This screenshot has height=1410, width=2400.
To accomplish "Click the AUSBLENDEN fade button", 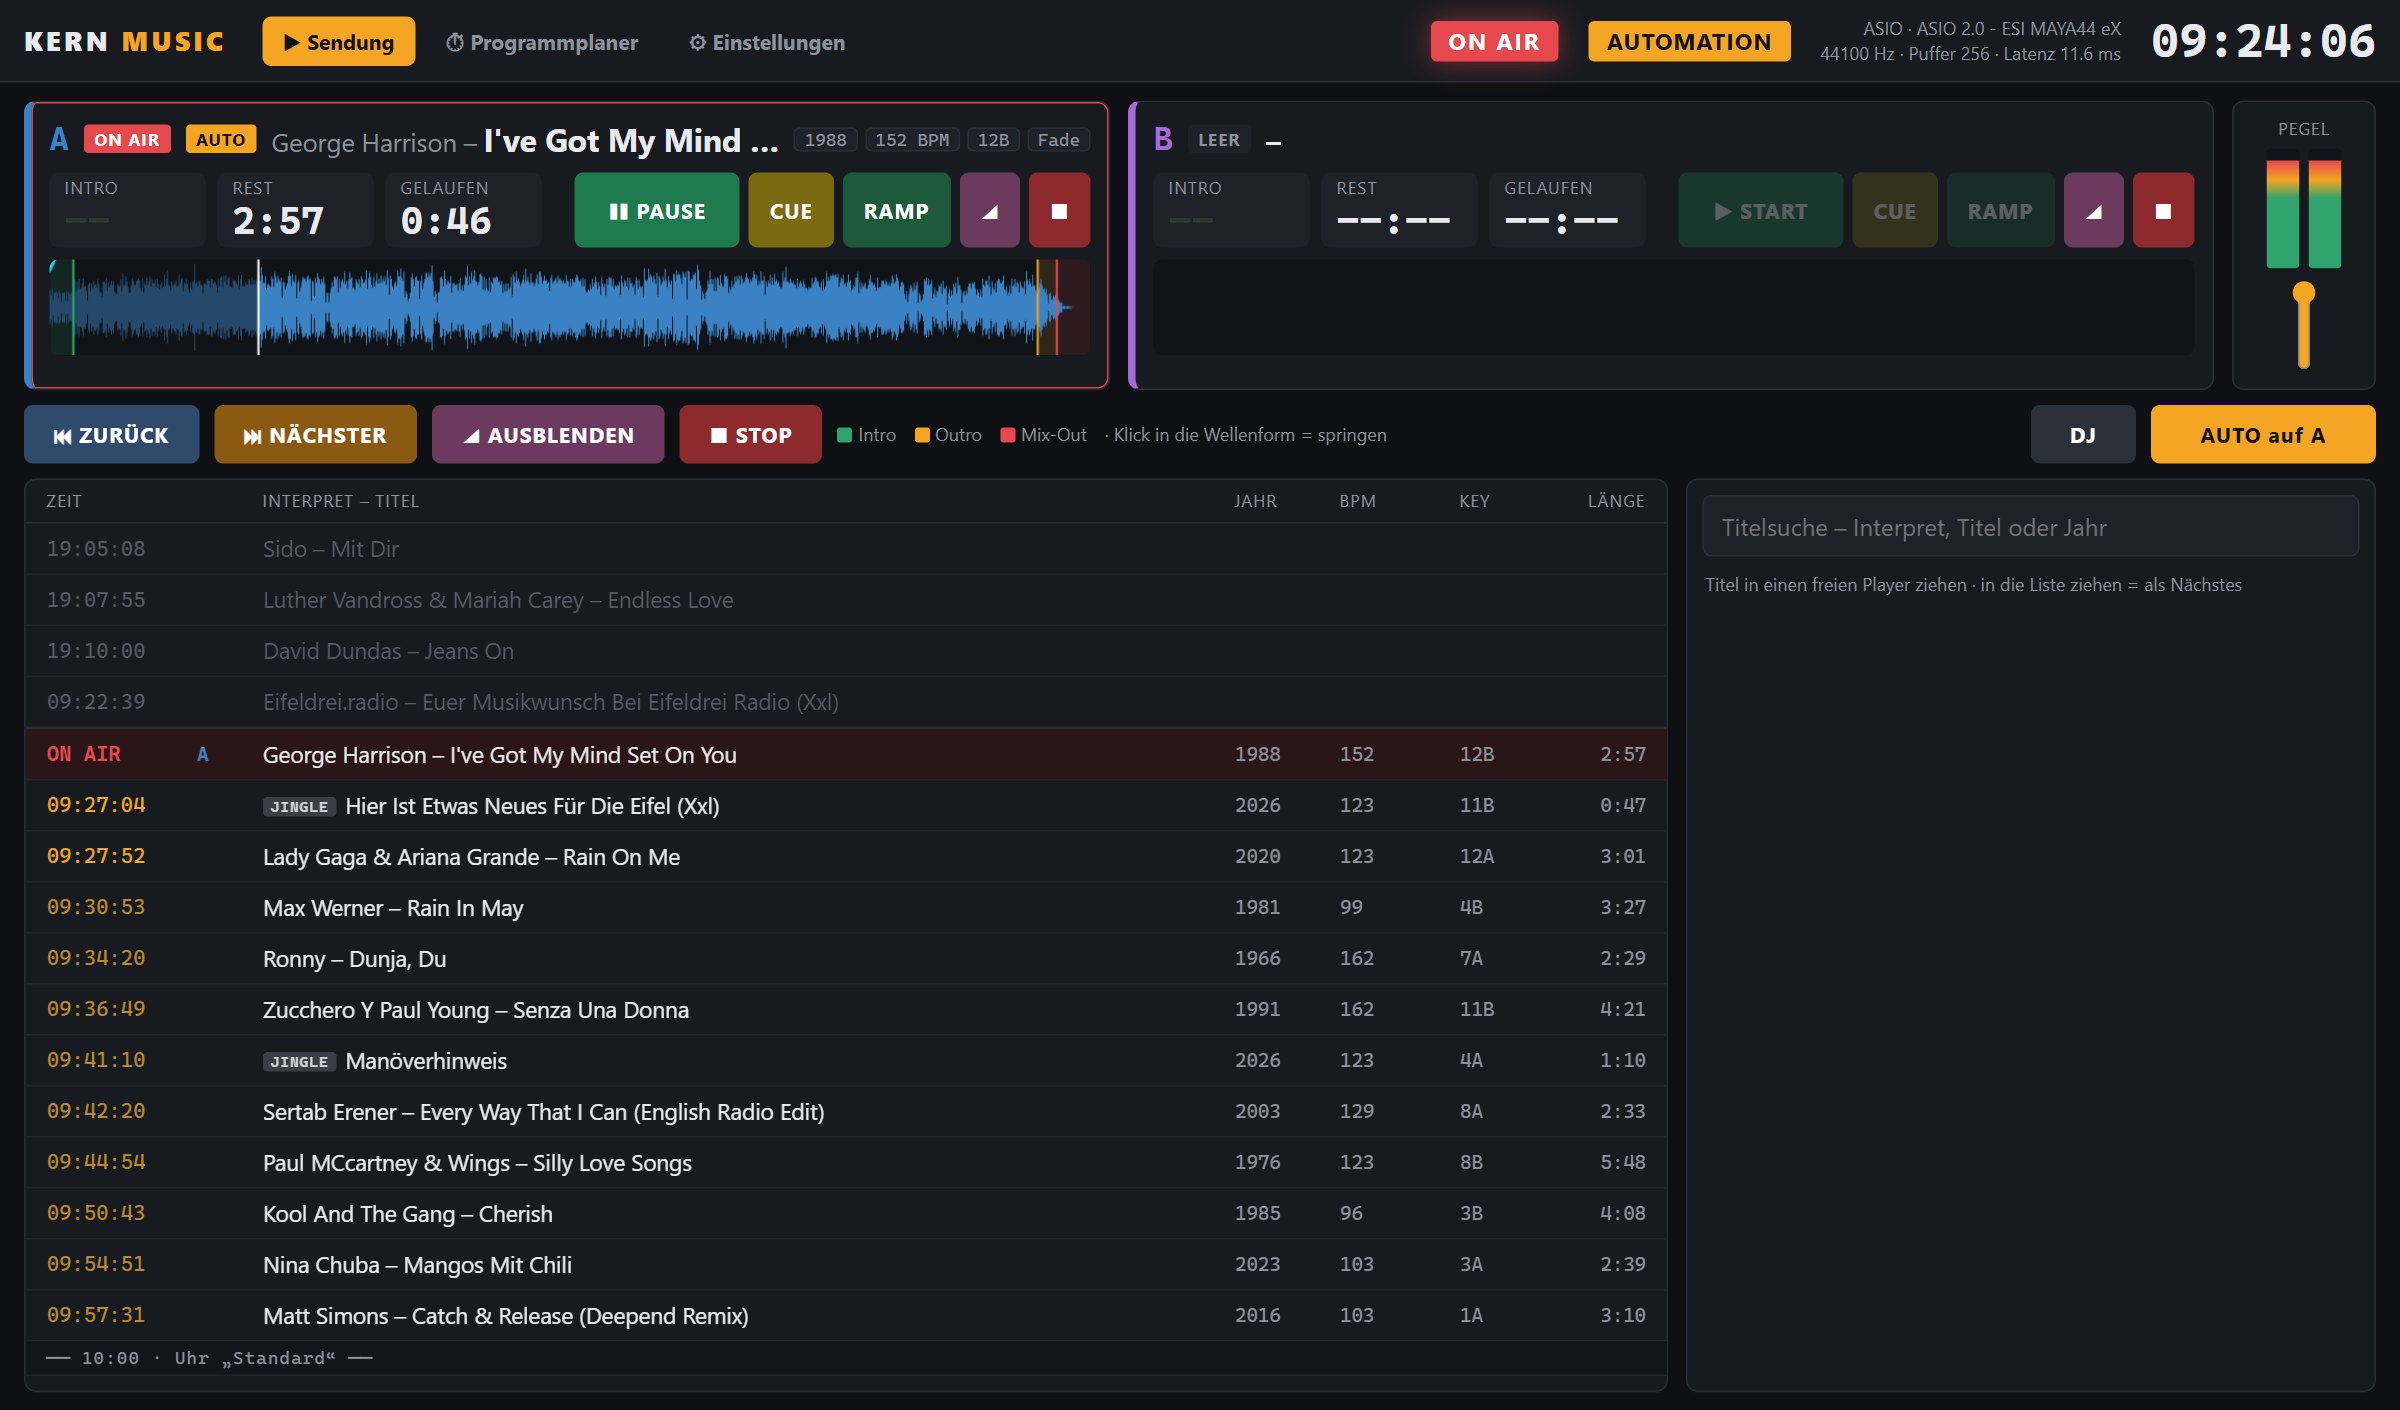I will 548,435.
